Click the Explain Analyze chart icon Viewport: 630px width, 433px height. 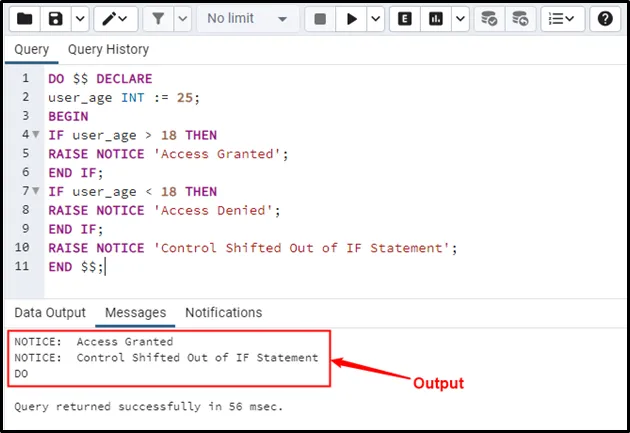pyautogui.click(x=435, y=19)
